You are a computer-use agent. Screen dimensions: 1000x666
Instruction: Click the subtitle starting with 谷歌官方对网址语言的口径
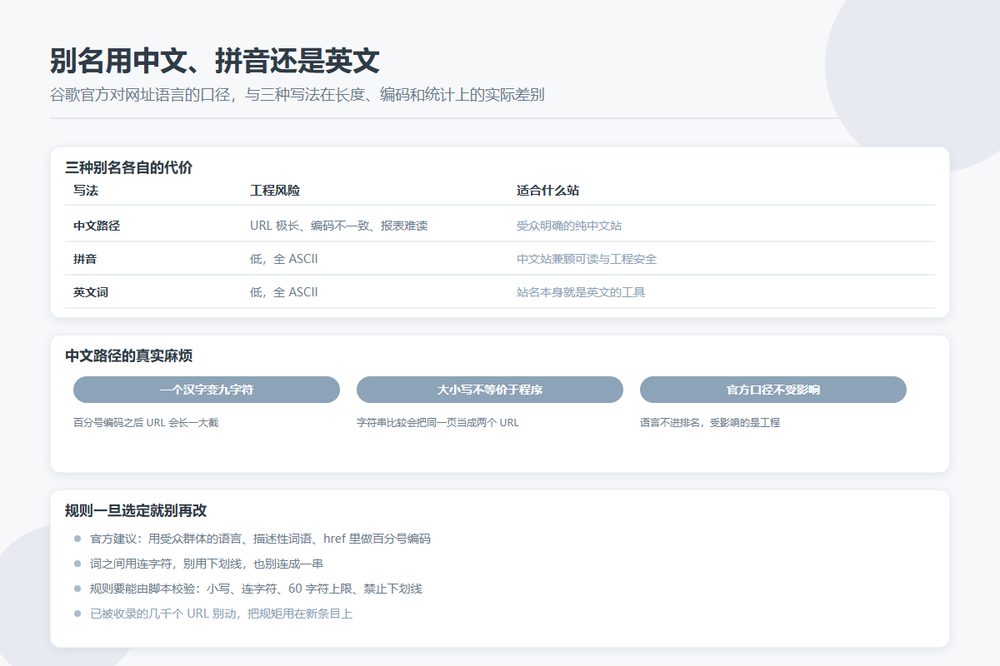click(x=297, y=95)
